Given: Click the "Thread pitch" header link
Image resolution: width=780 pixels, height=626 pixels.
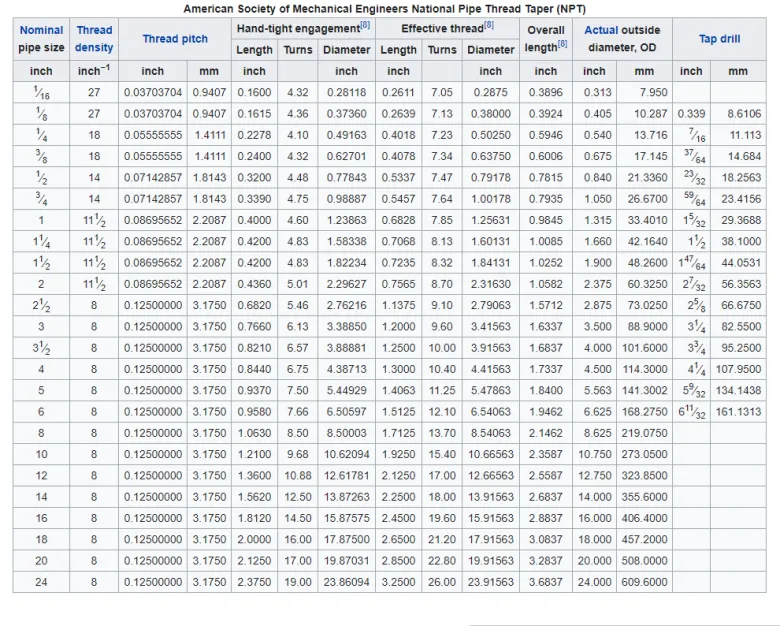Looking at the screenshot, I should (174, 39).
